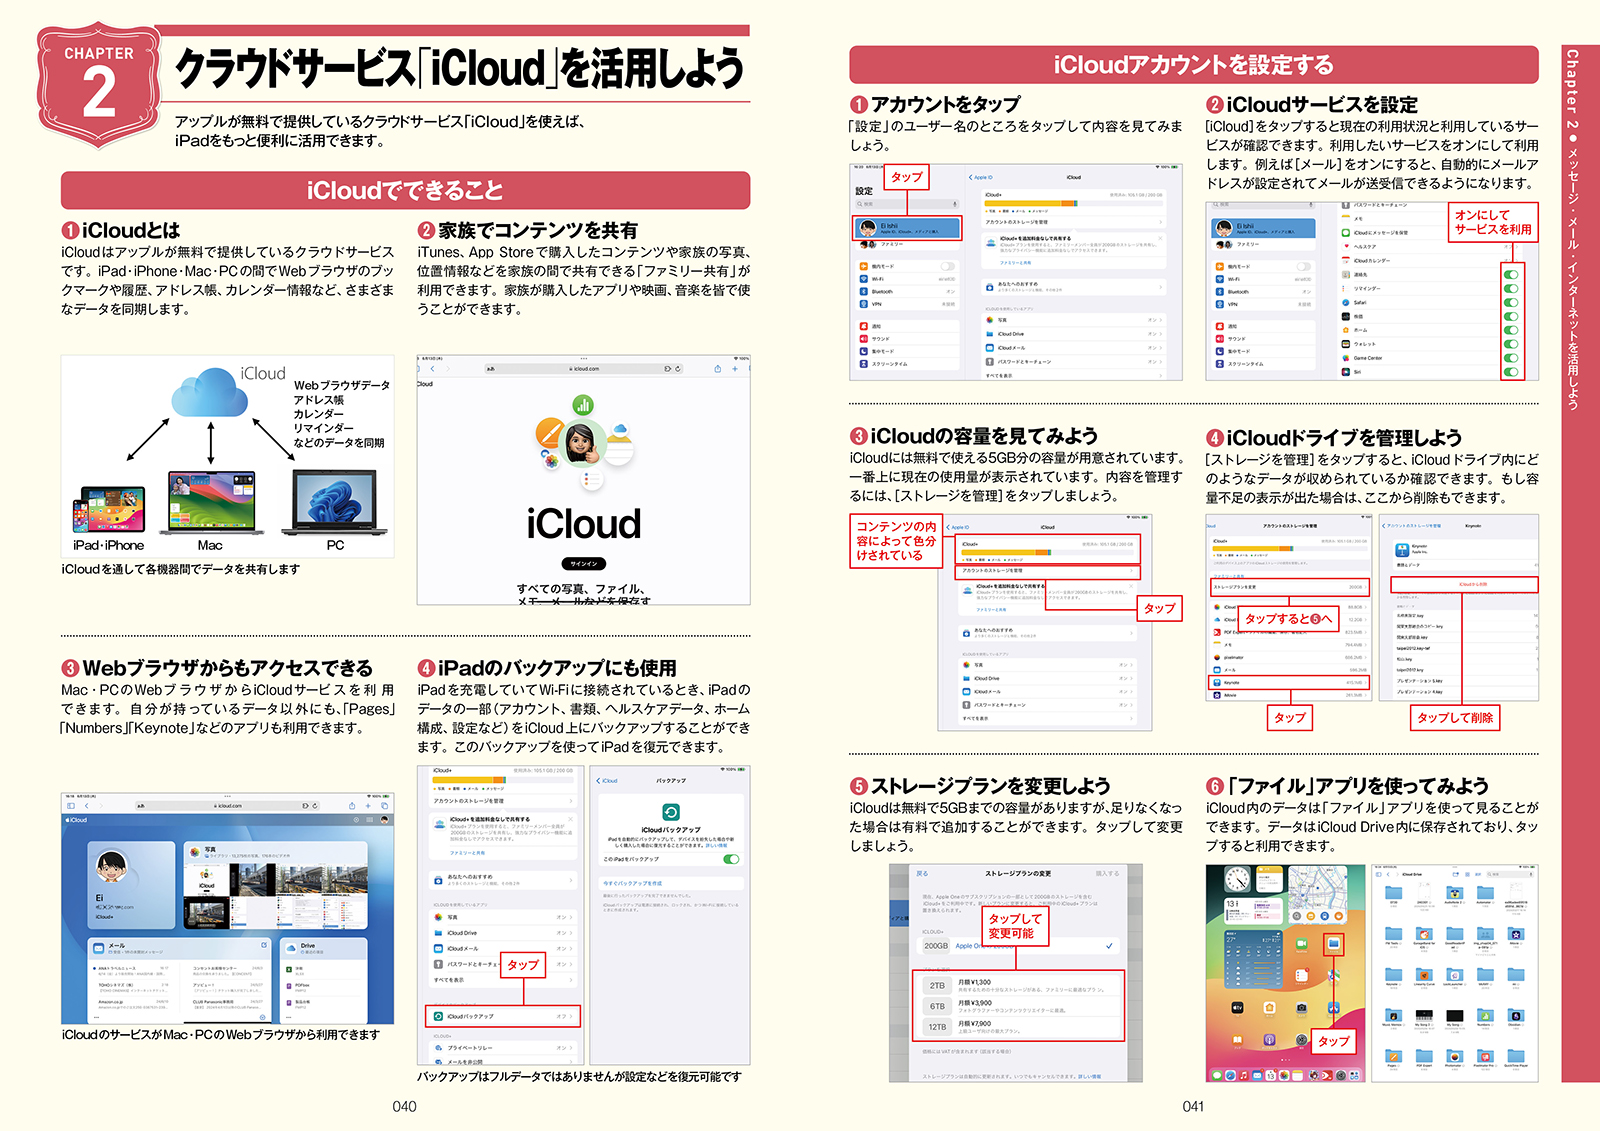The image size is (1600, 1131).
Task: Click storage usage bar in storage management screen
Action: point(1290,549)
